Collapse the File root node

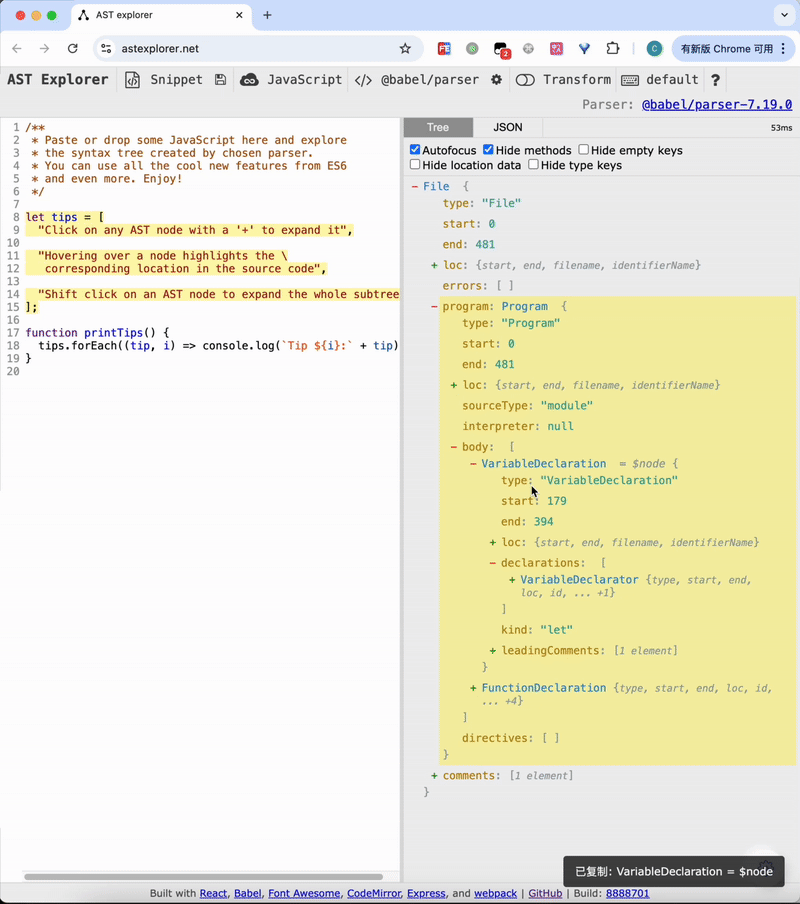415,186
